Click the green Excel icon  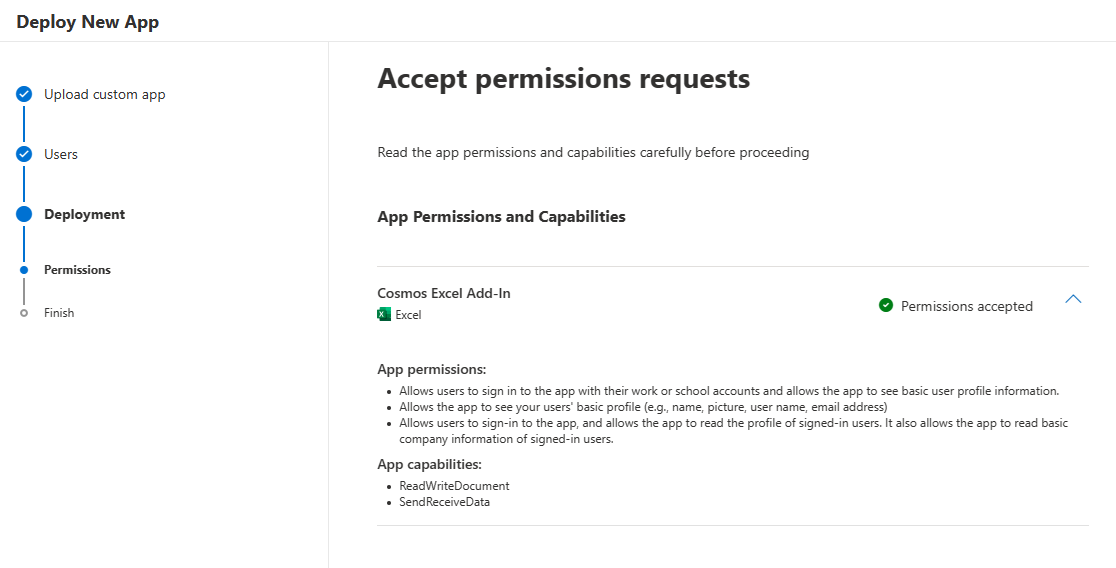point(384,315)
